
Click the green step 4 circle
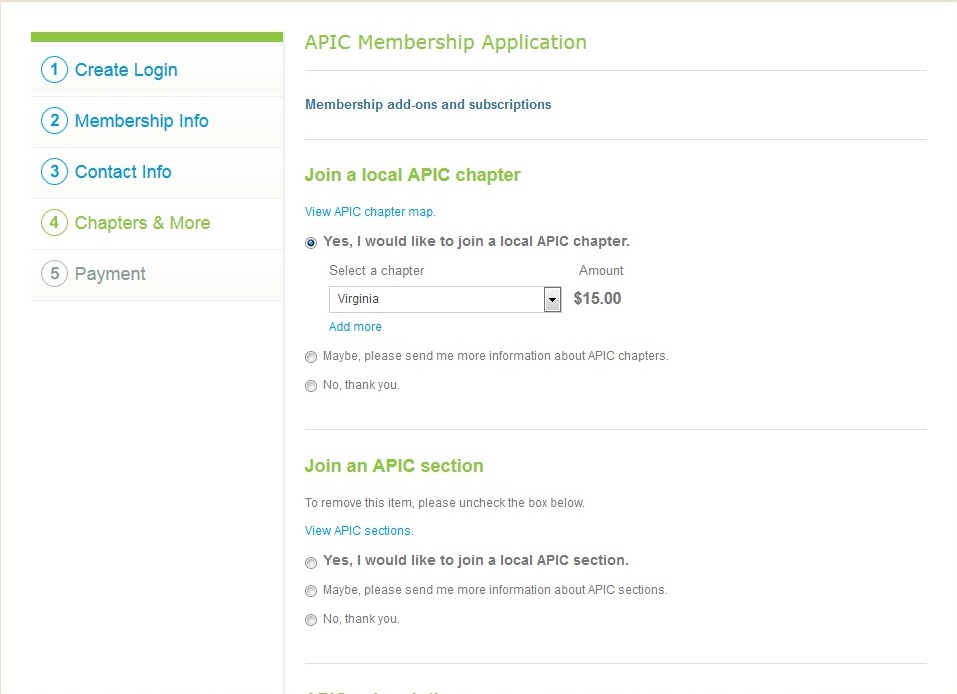click(x=54, y=223)
